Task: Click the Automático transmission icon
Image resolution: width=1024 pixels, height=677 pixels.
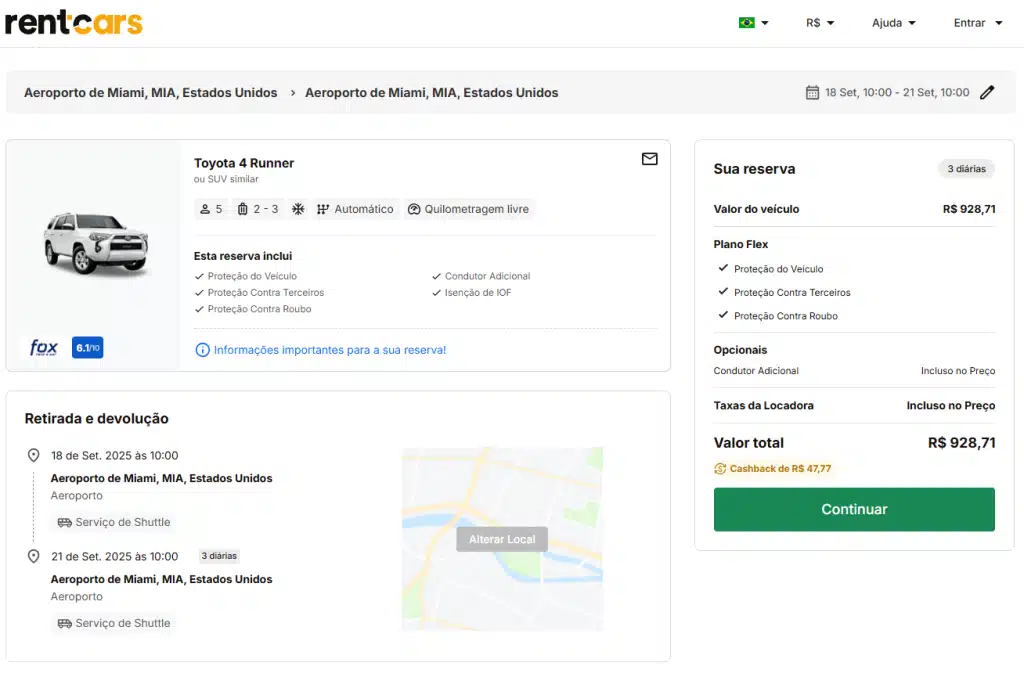Action: [x=322, y=209]
